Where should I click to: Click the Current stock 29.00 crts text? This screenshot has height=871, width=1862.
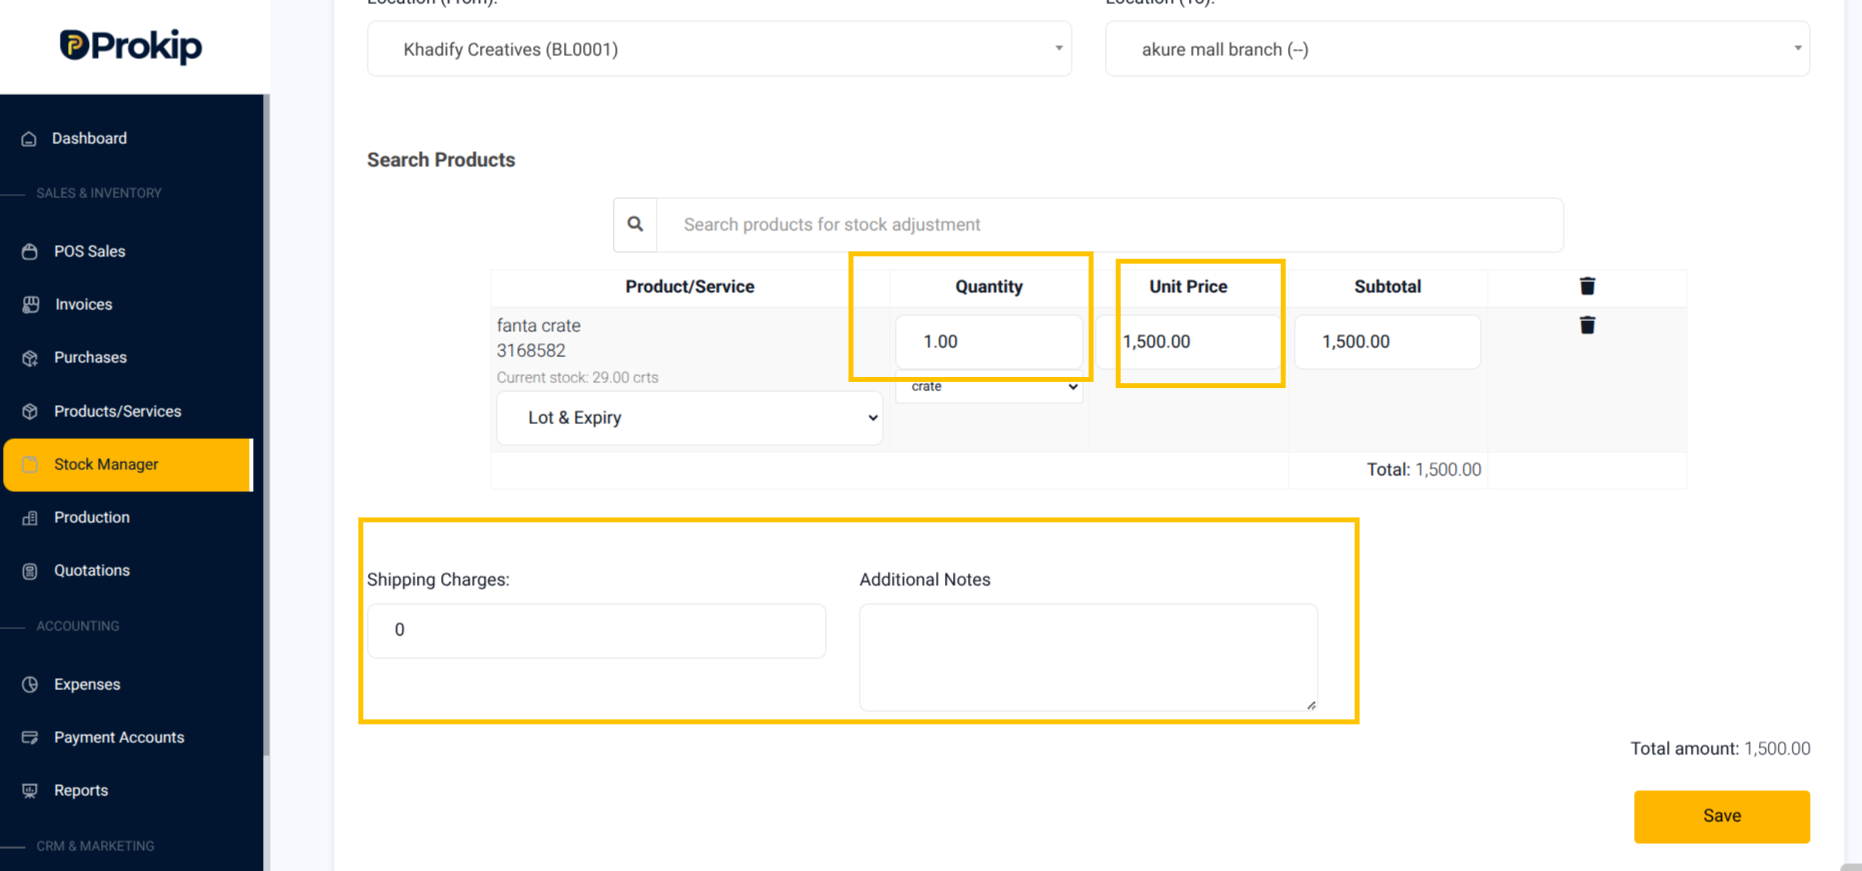(x=577, y=377)
